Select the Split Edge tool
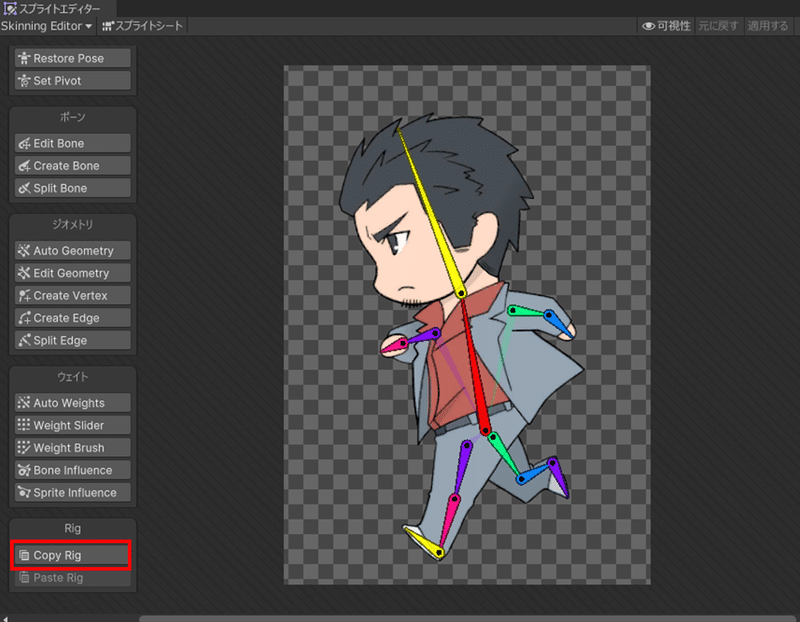 (72, 340)
